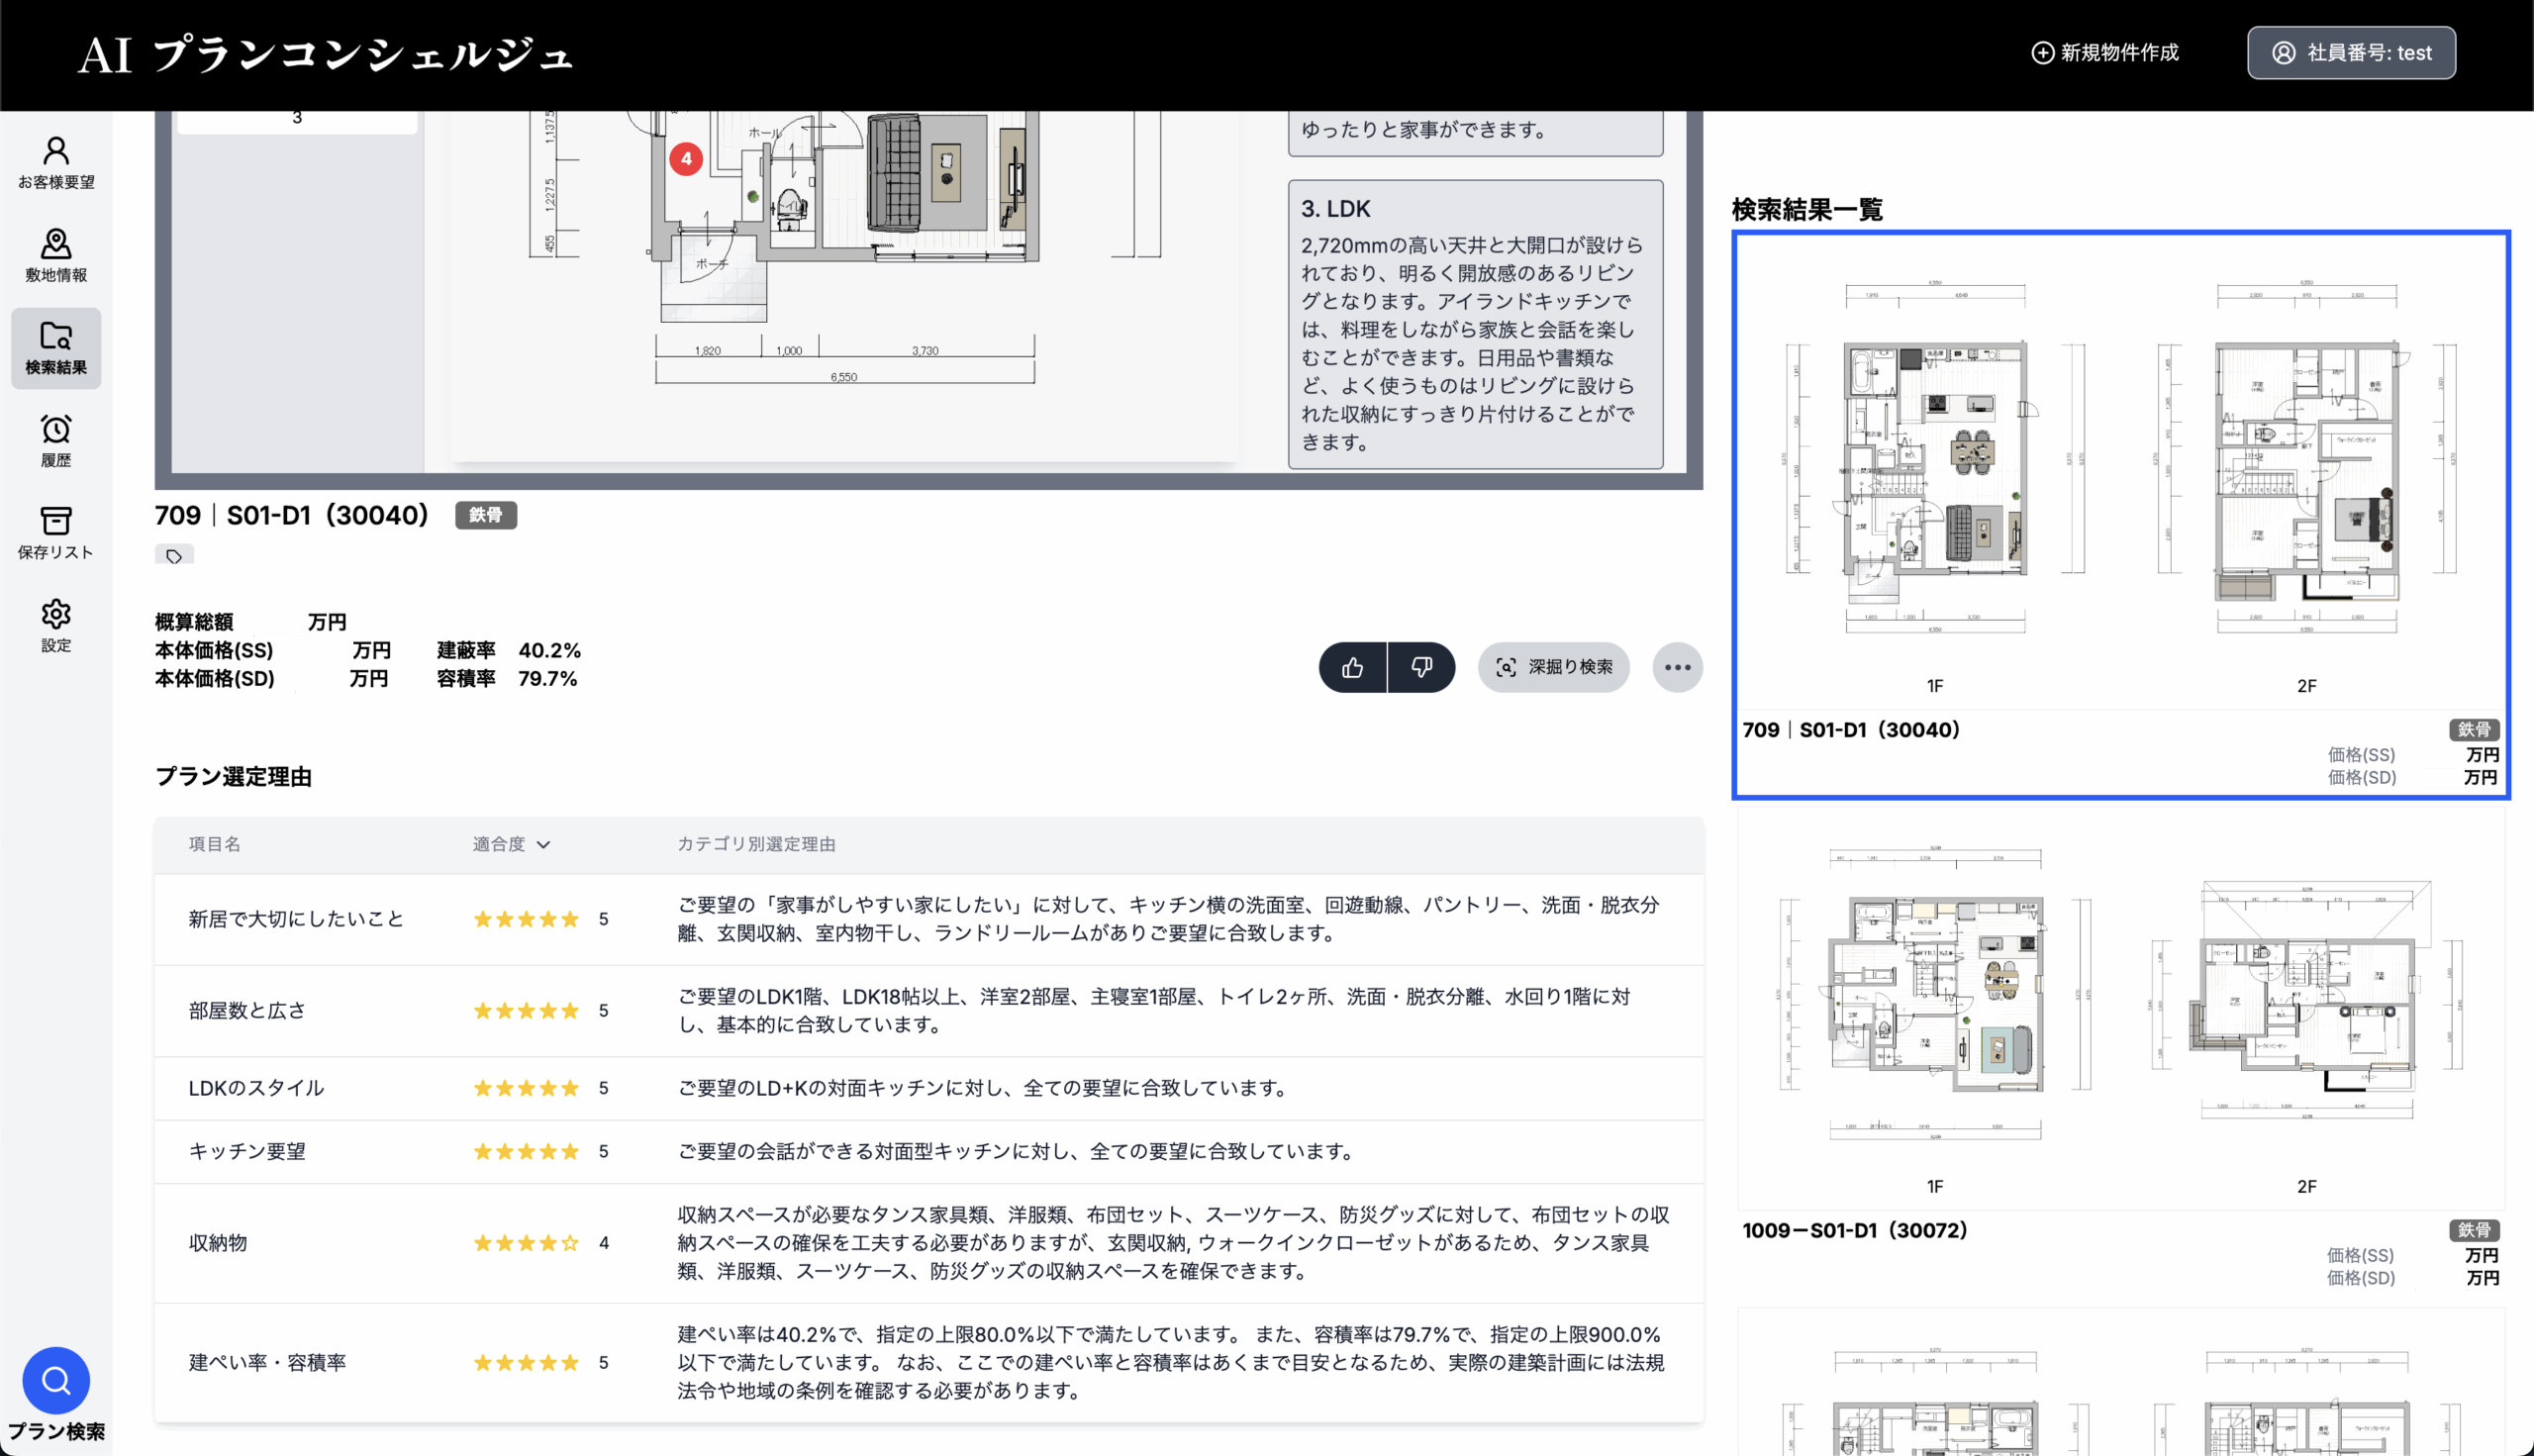Click the AI プランコンシェルジュ logo
Image resolution: width=2534 pixels, height=1456 pixels.
(326, 54)
